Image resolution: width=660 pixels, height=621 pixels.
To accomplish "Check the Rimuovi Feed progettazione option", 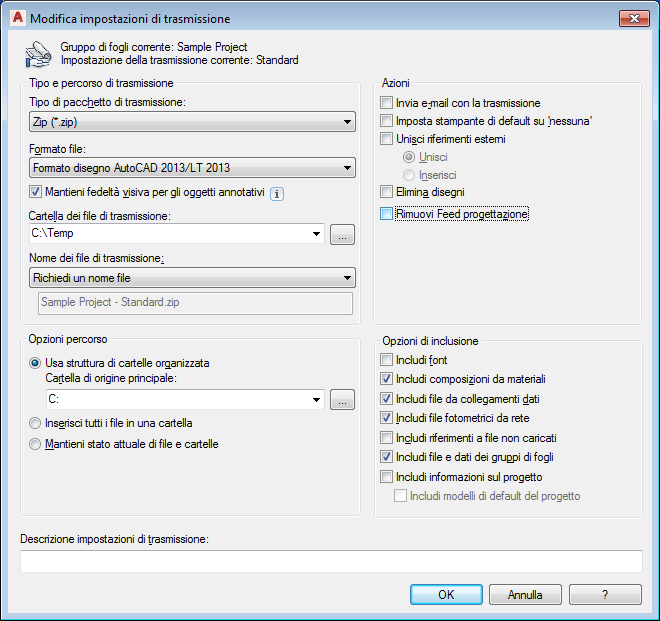I will tap(387, 213).
